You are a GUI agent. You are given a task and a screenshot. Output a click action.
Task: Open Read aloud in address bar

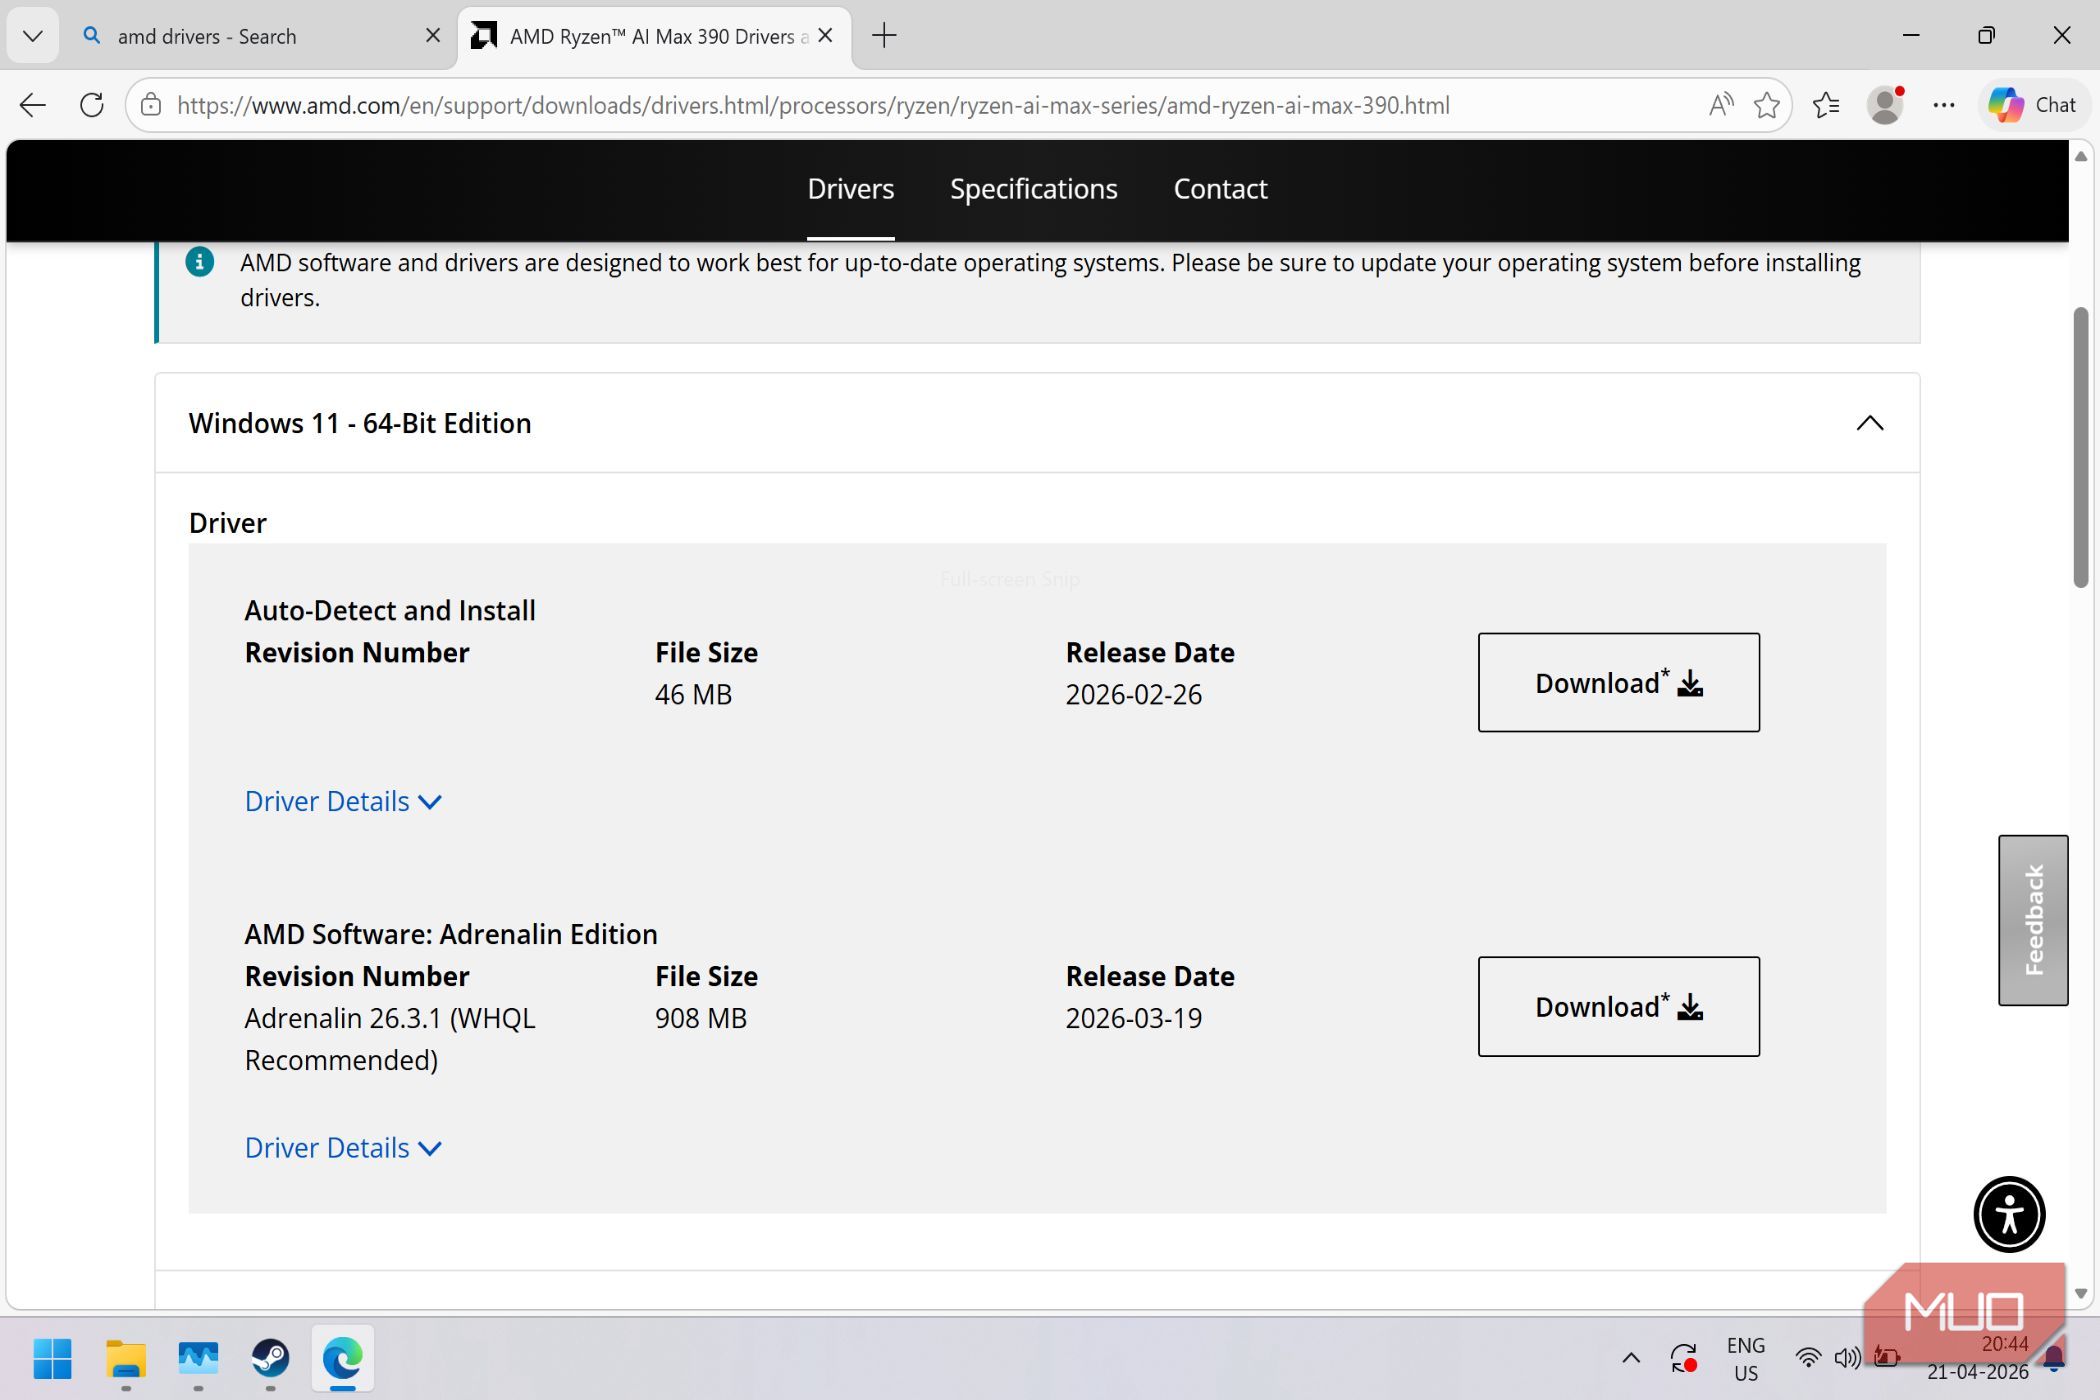[x=1720, y=105]
